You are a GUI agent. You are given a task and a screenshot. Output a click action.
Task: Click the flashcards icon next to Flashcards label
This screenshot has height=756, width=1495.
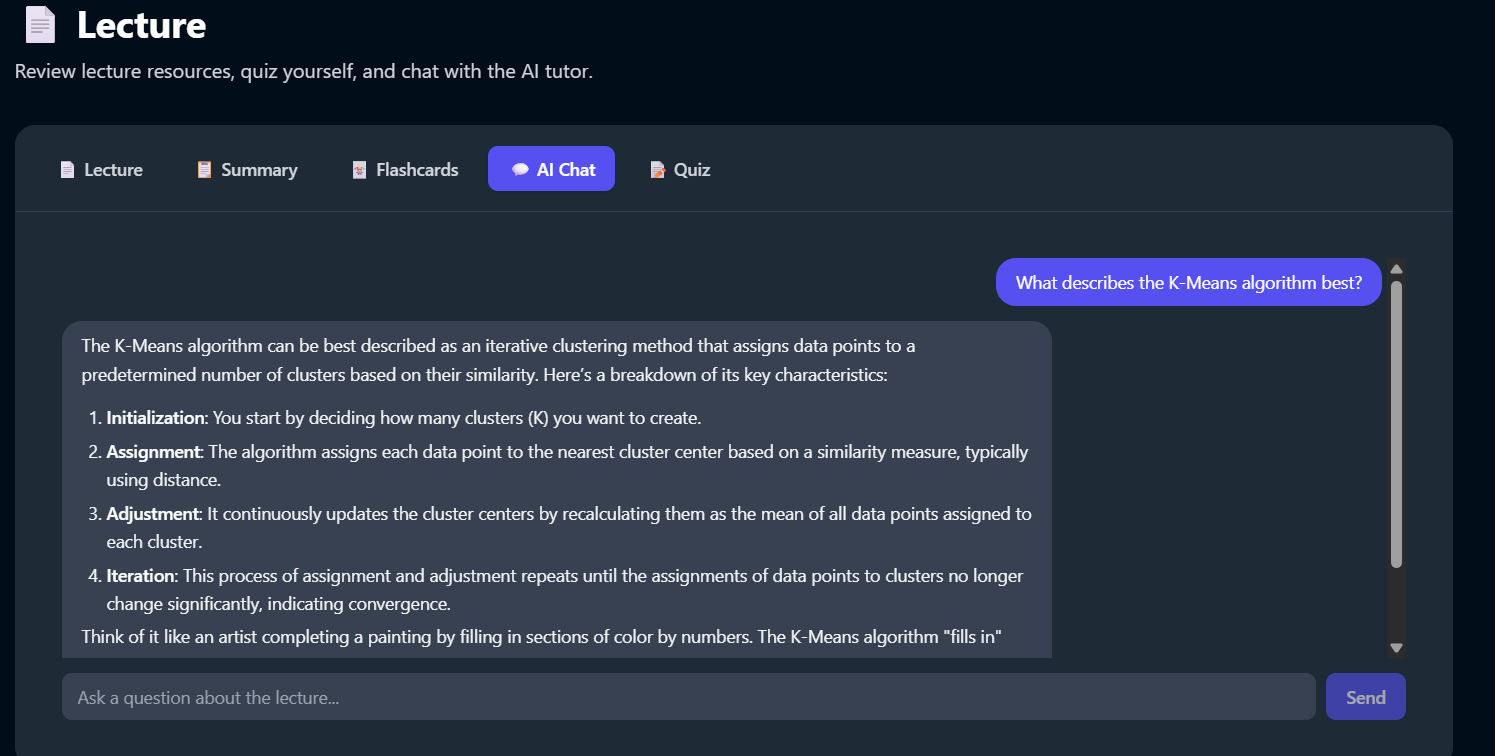click(x=359, y=169)
